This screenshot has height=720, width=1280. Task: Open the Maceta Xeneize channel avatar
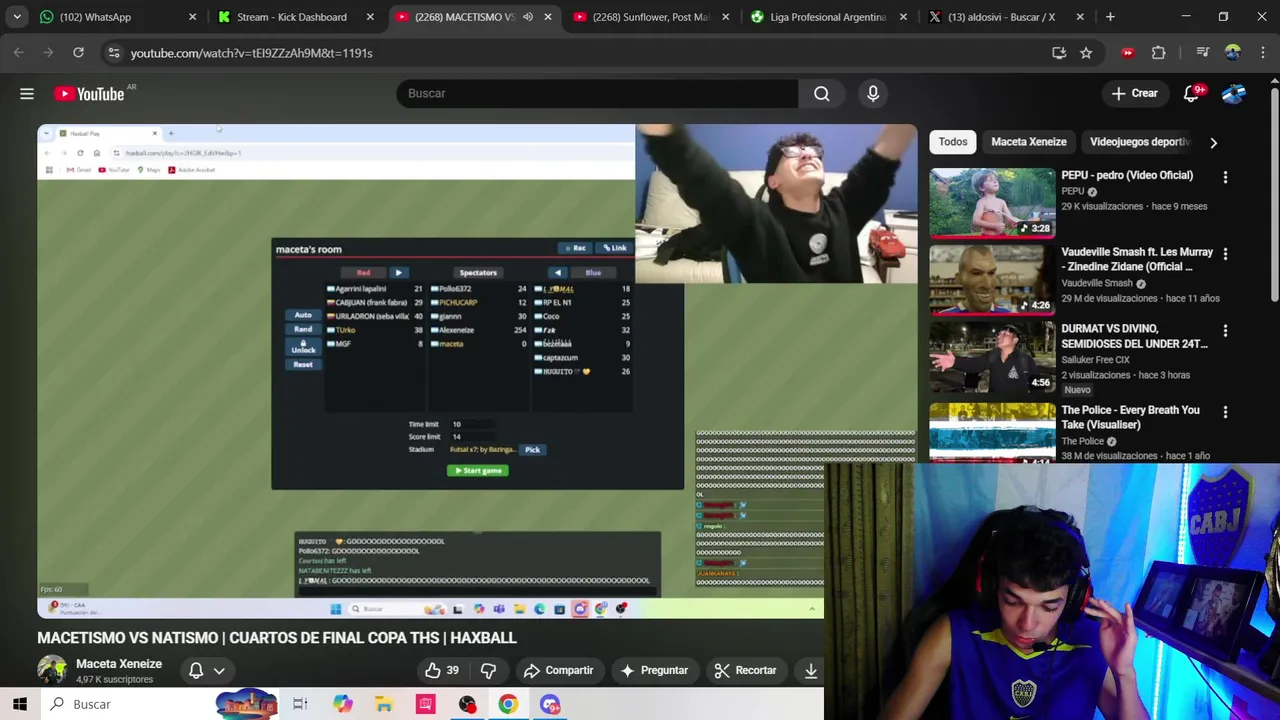click(52, 670)
